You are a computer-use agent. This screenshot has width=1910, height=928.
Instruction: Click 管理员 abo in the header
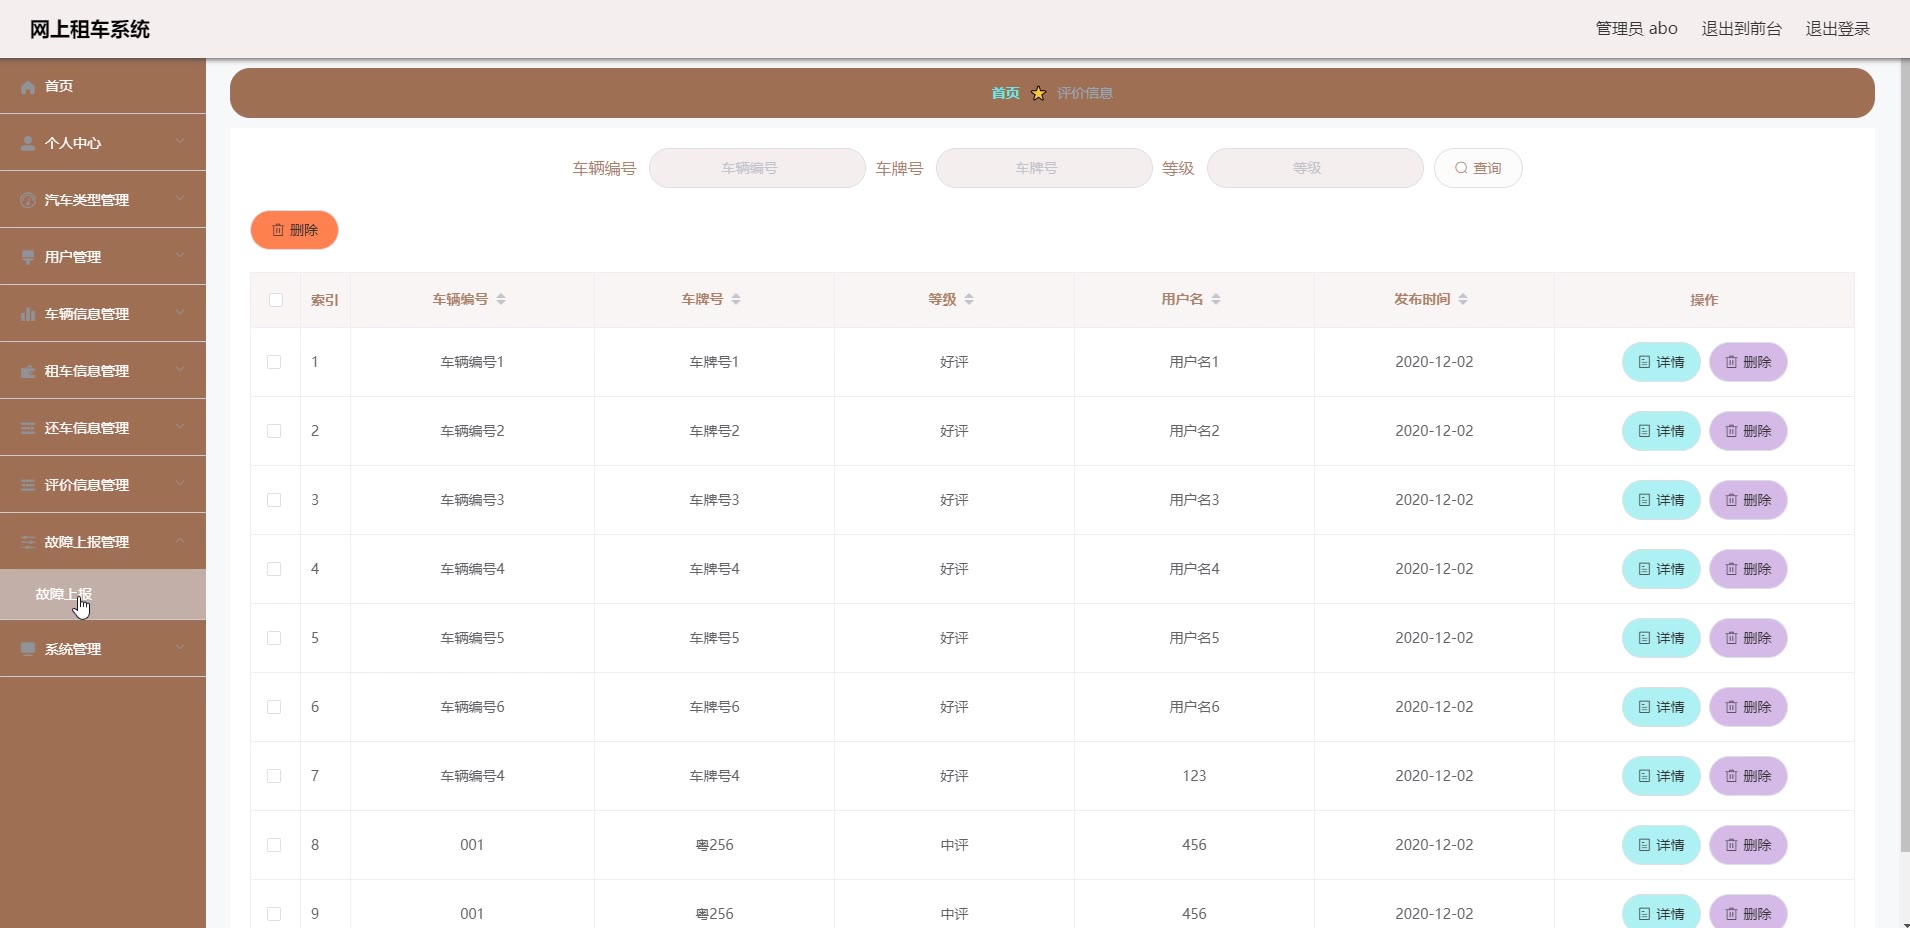tap(1636, 29)
